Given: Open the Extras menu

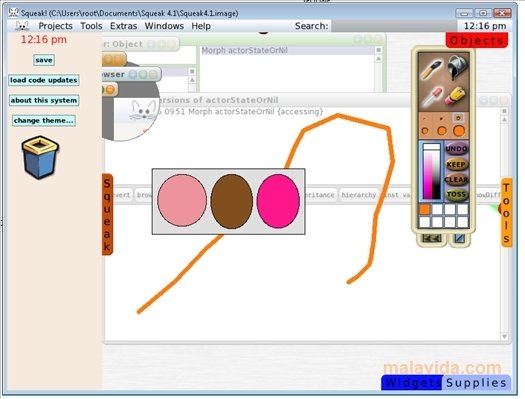Looking at the screenshot, I should pos(124,26).
